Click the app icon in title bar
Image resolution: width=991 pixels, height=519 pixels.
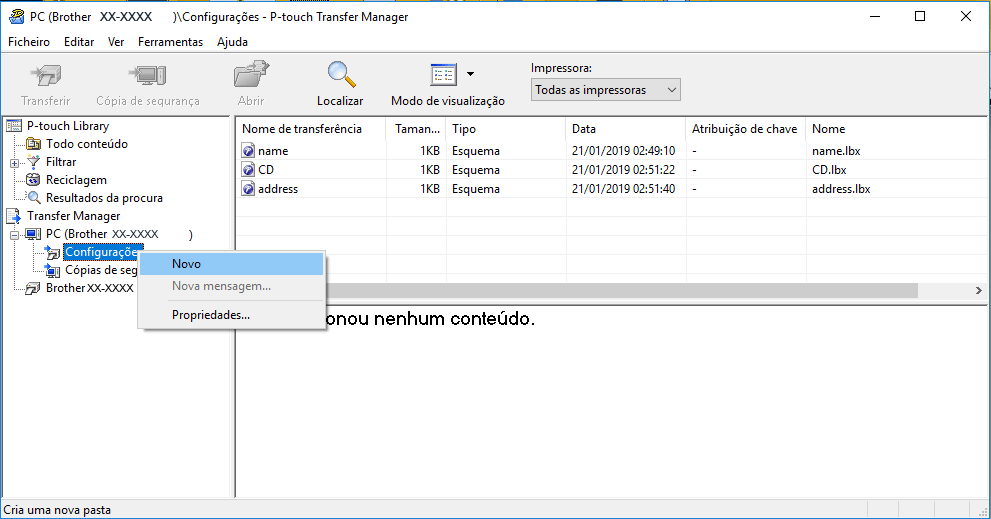[16, 16]
